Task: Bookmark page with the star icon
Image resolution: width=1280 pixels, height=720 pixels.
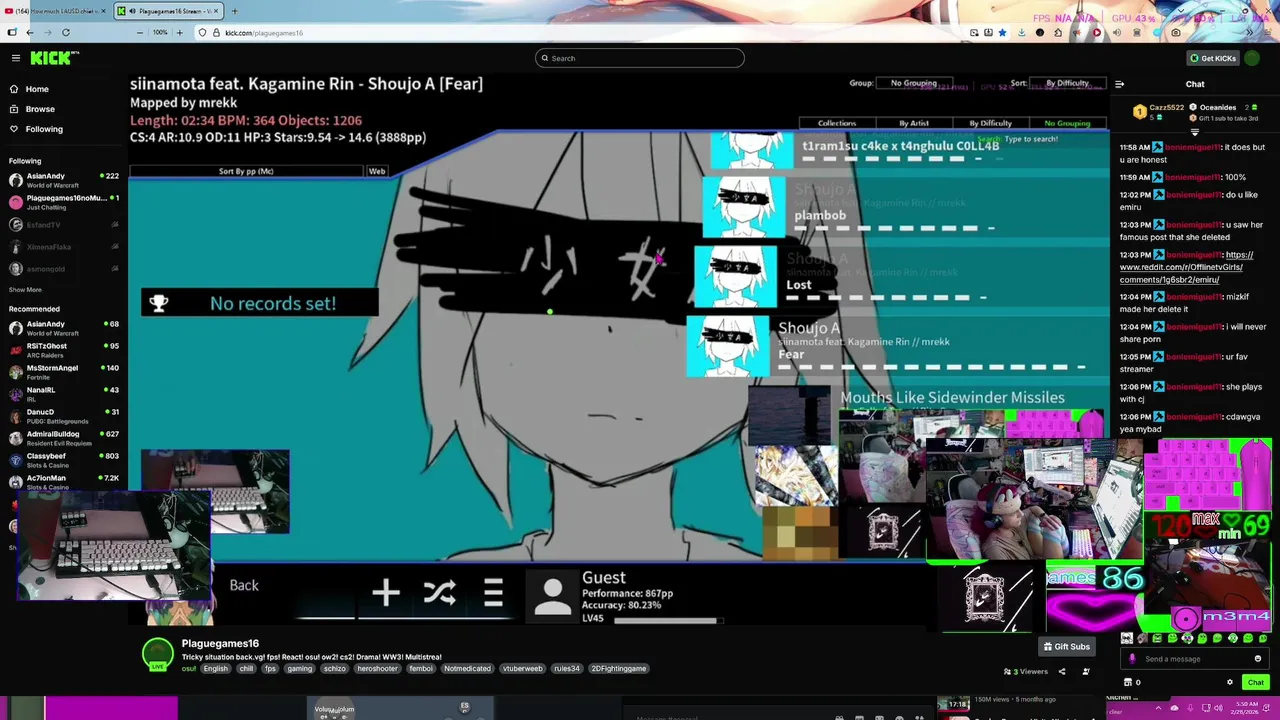Action: point(1003,33)
